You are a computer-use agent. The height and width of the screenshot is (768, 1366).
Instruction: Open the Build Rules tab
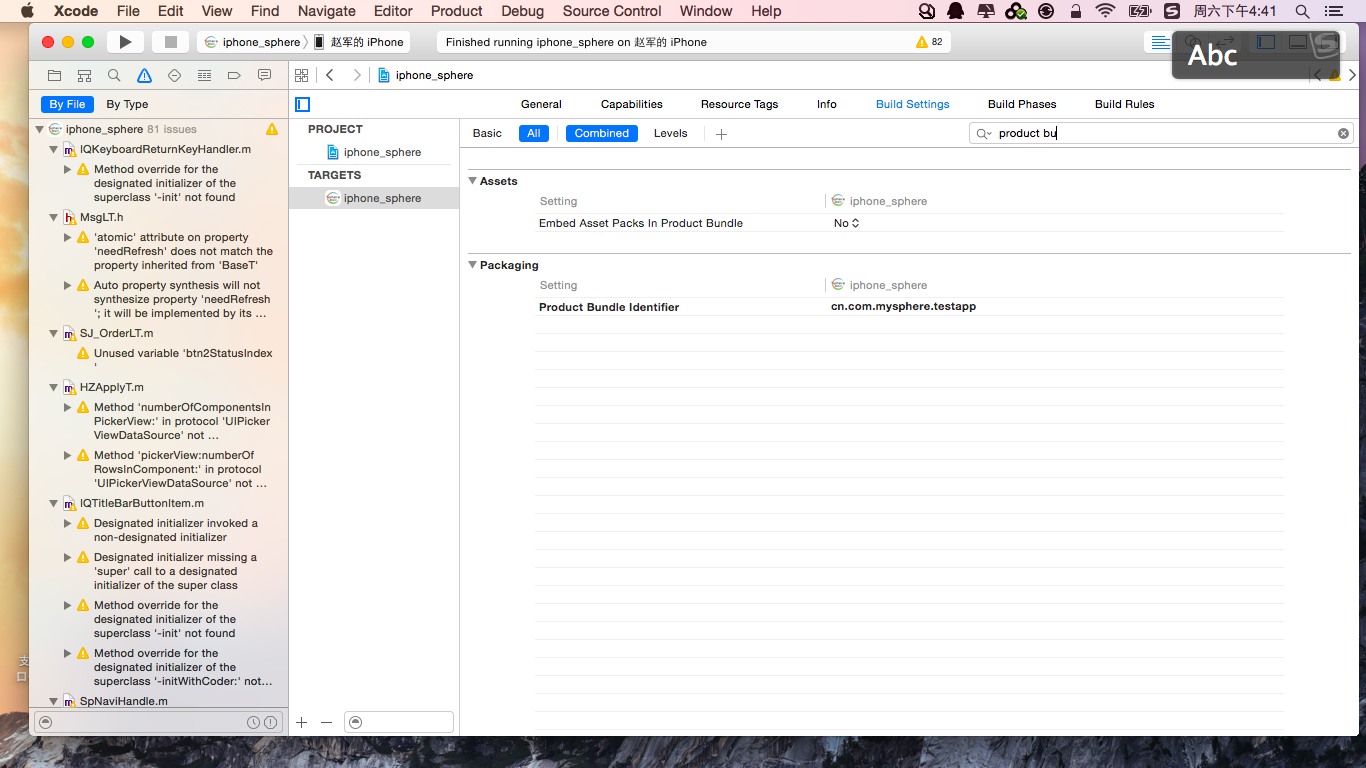[1125, 104]
